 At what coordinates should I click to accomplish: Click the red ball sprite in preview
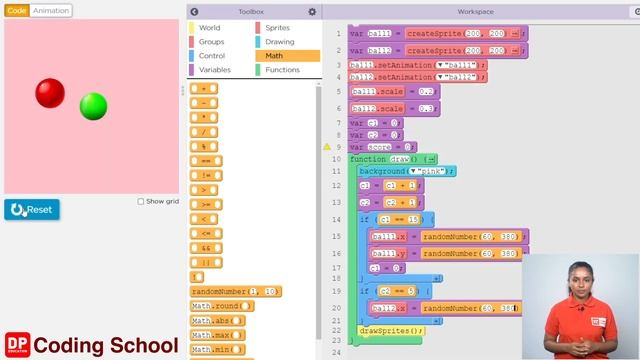pos(50,93)
